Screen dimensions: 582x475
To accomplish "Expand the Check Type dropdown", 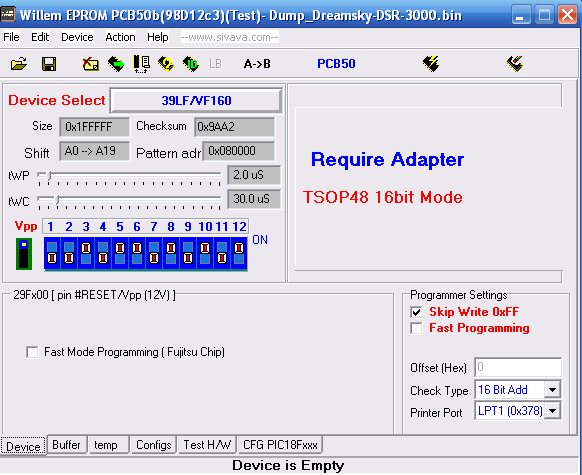I will (552, 390).
